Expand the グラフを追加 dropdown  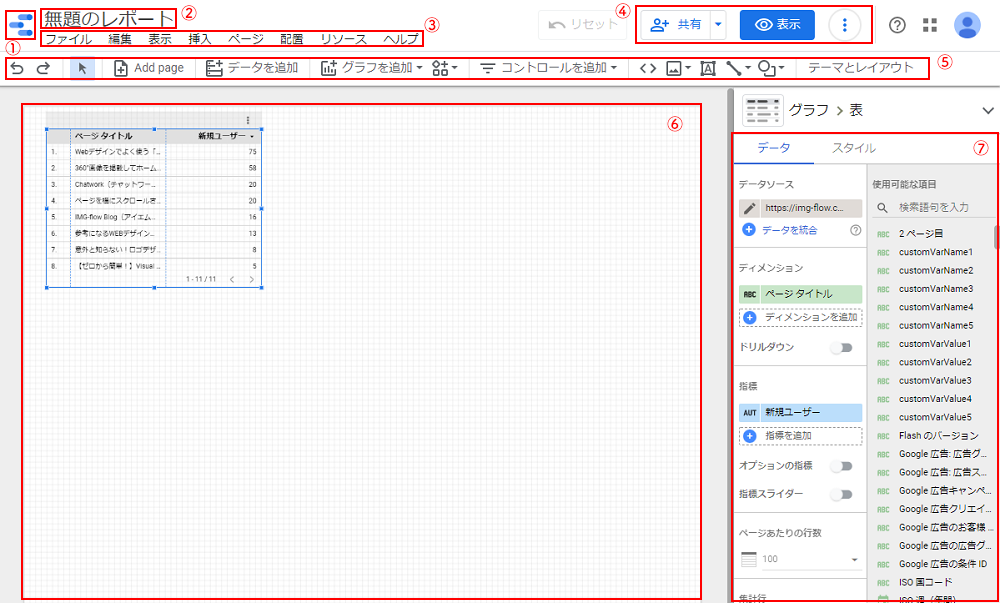(x=371, y=68)
